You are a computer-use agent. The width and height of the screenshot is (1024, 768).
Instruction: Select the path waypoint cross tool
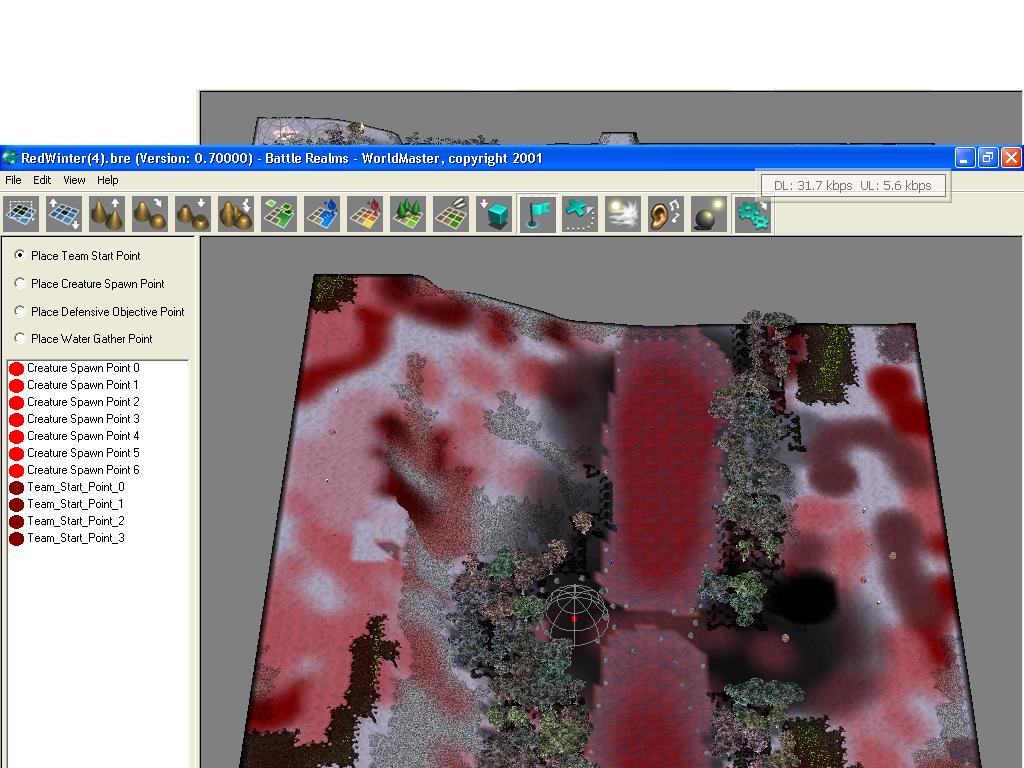580,214
